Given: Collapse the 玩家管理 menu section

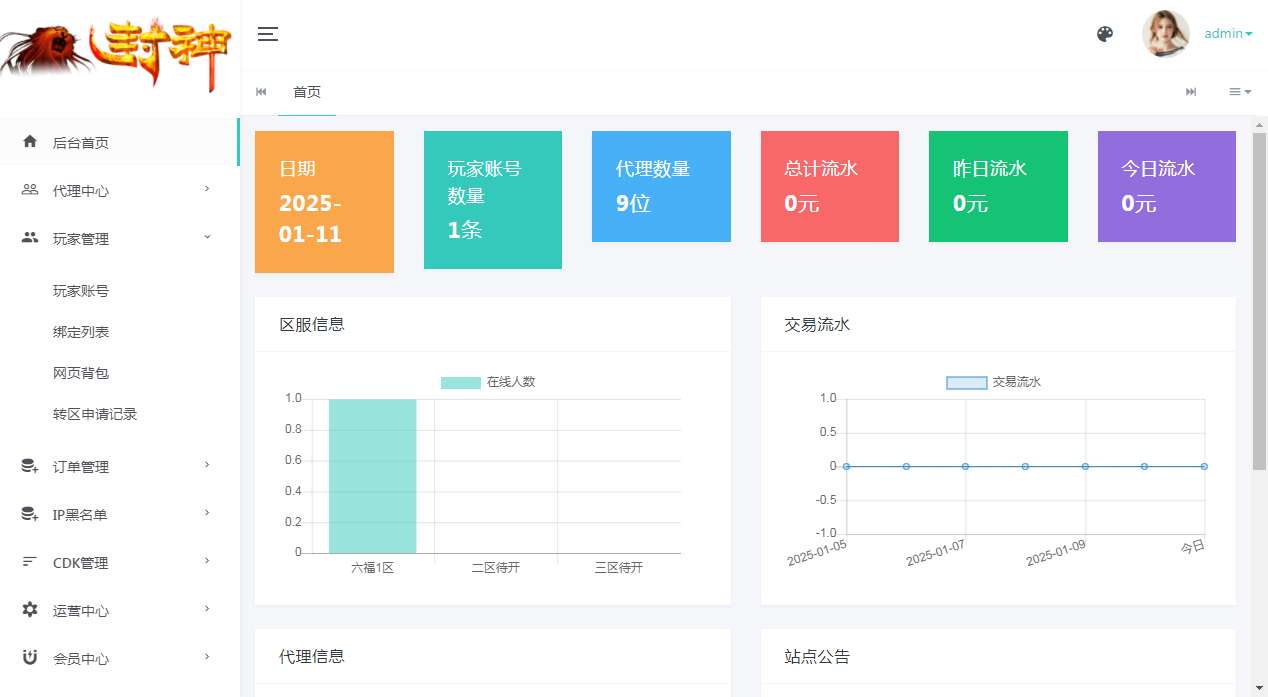Looking at the screenshot, I should 207,238.
